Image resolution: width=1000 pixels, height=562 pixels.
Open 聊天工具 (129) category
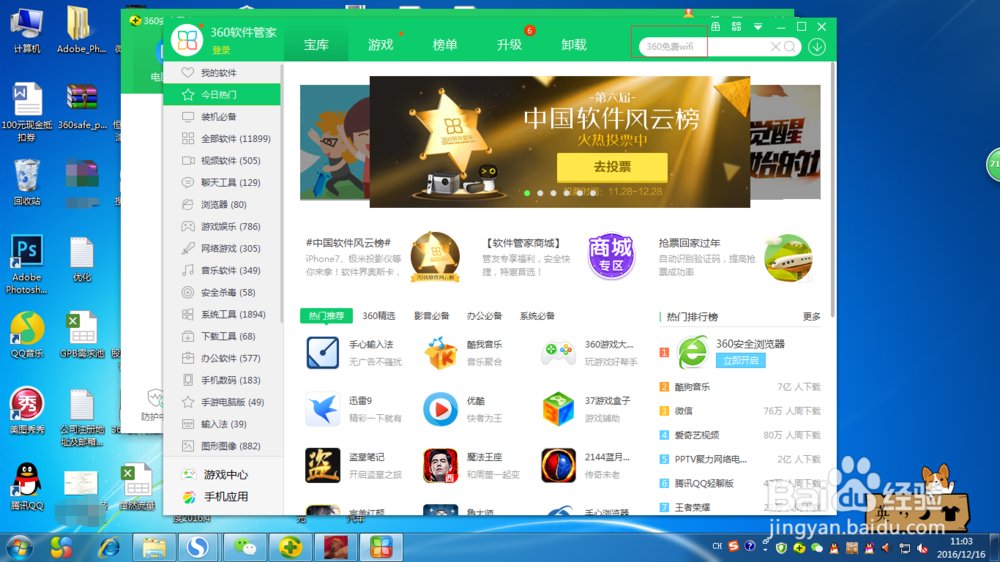(222, 182)
